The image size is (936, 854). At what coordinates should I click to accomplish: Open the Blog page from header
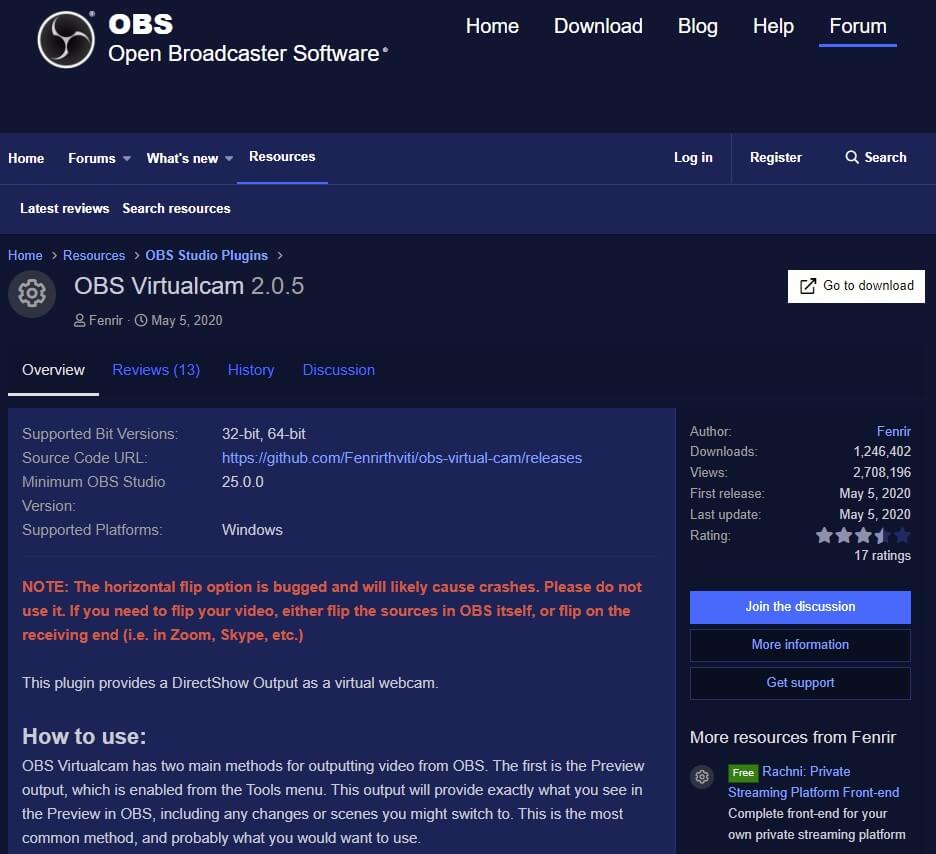(x=697, y=27)
